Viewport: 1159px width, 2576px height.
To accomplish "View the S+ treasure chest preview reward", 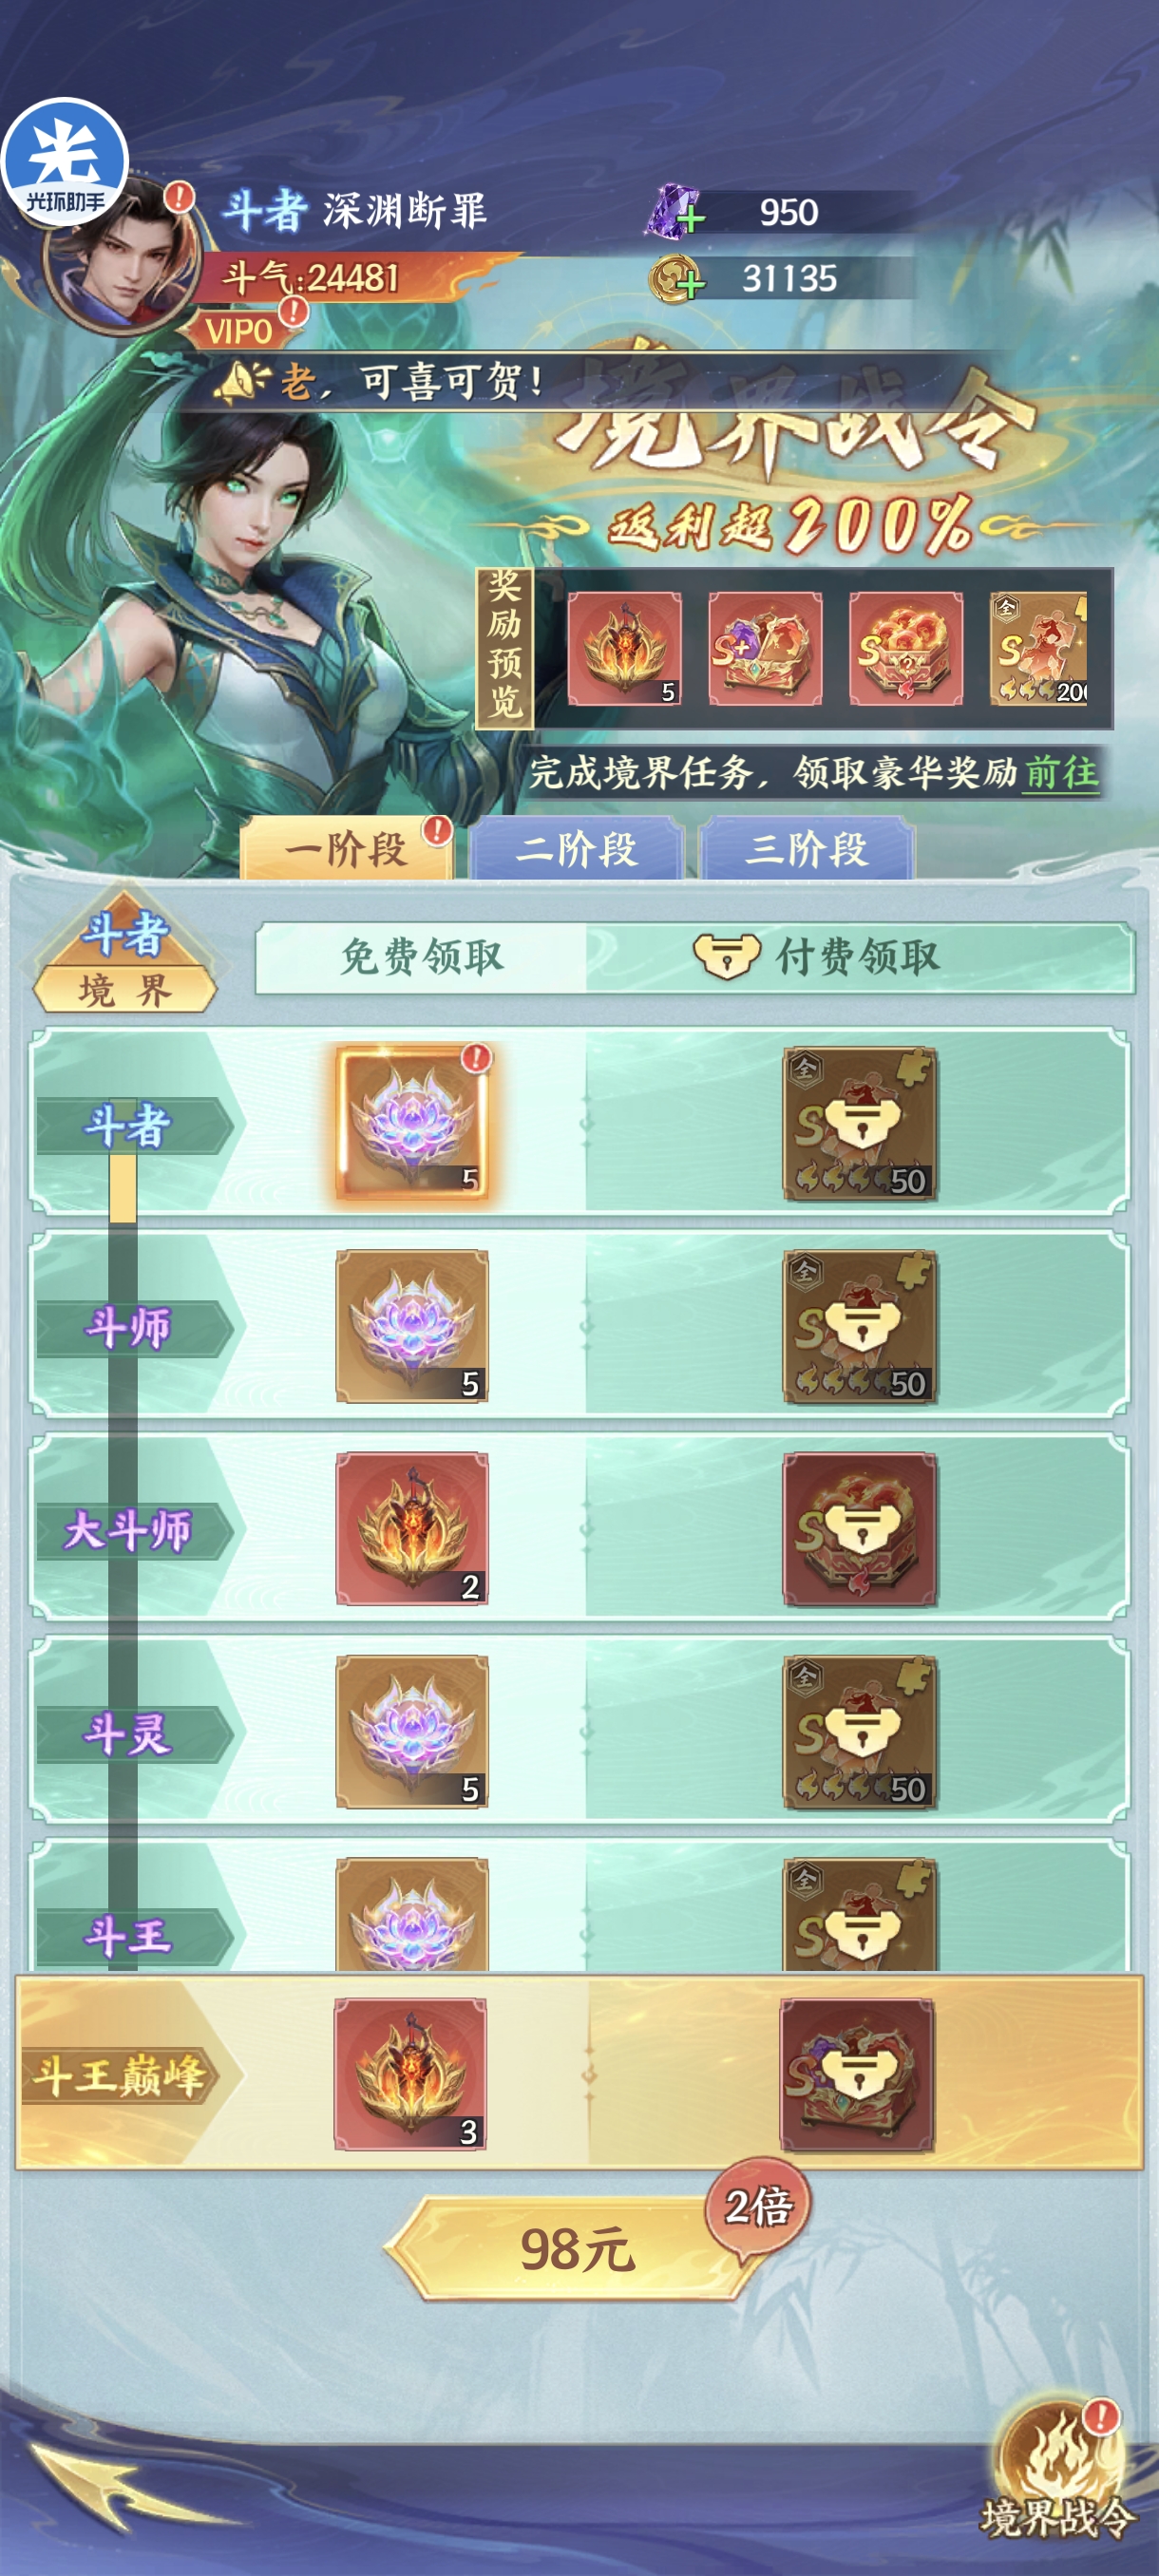I will point(765,648).
